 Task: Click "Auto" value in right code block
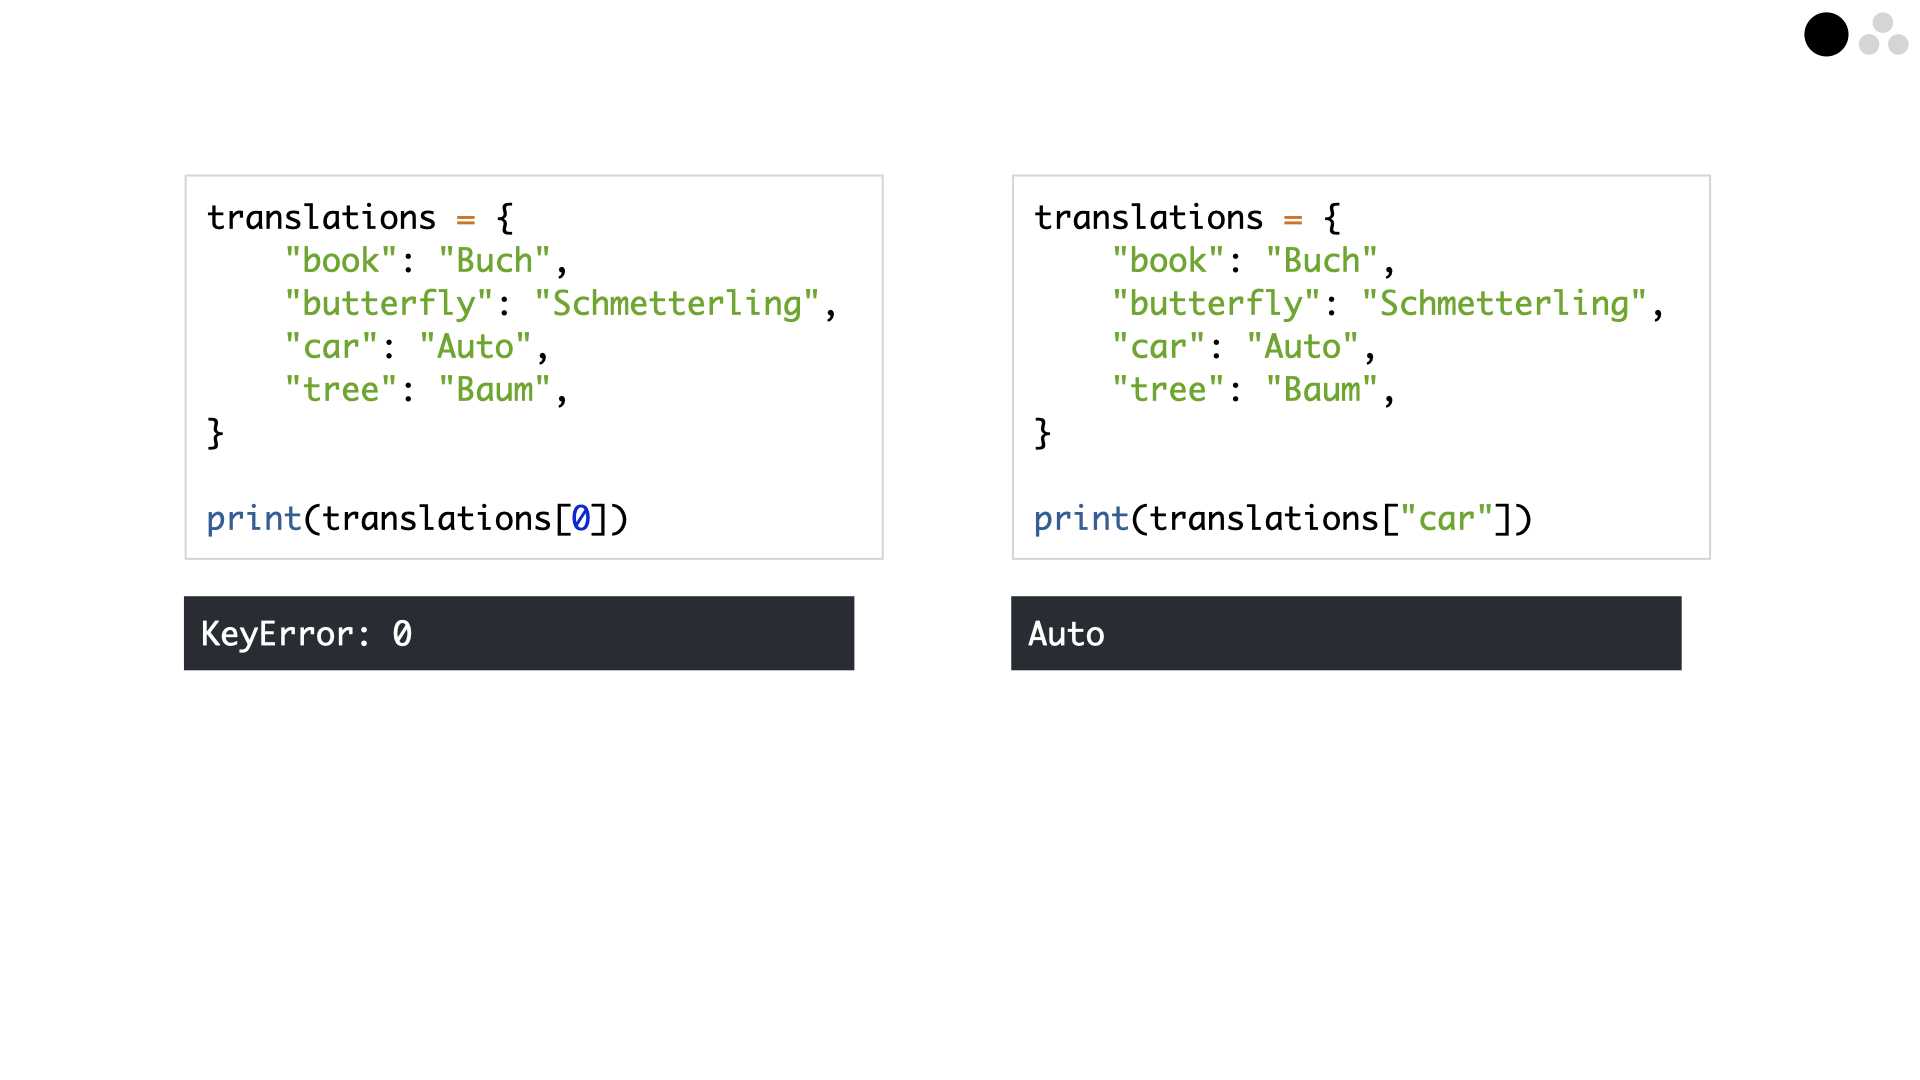[x=1302, y=347]
